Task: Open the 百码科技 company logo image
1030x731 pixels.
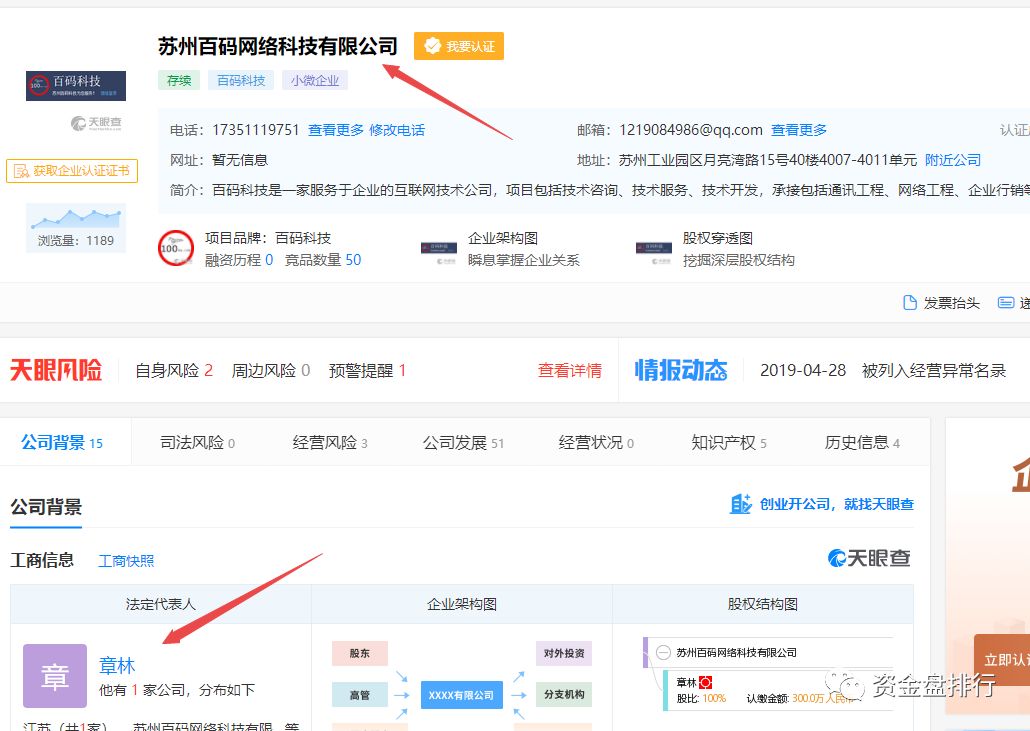Action: click(76, 85)
